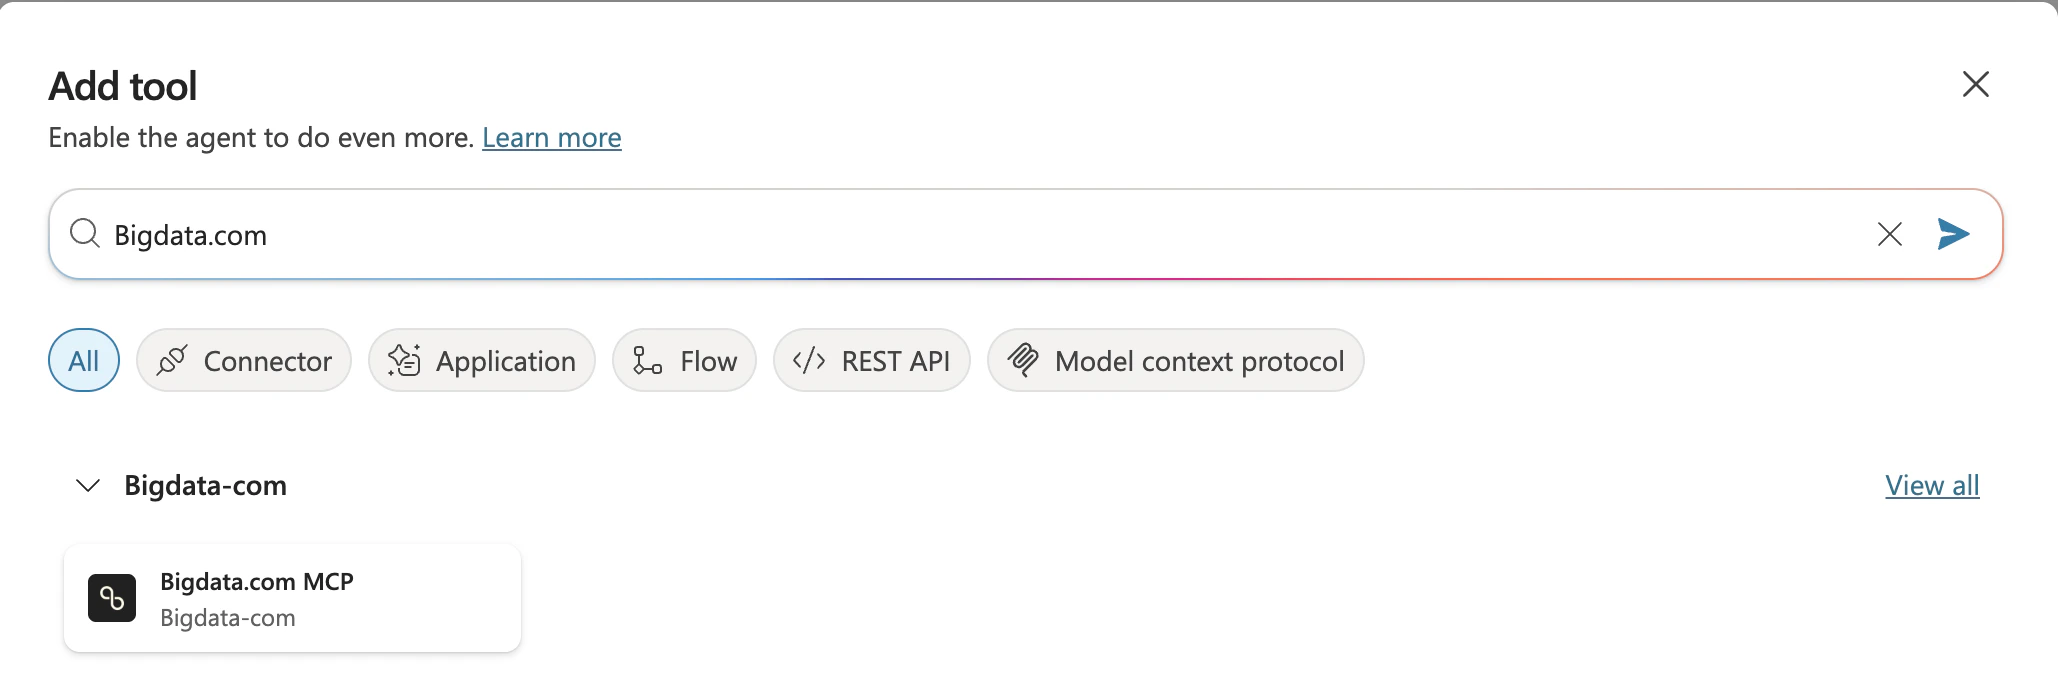Image resolution: width=2058 pixels, height=690 pixels.
Task: Select the REST API filter category
Action: pyautogui.click(x=871, y=360)
